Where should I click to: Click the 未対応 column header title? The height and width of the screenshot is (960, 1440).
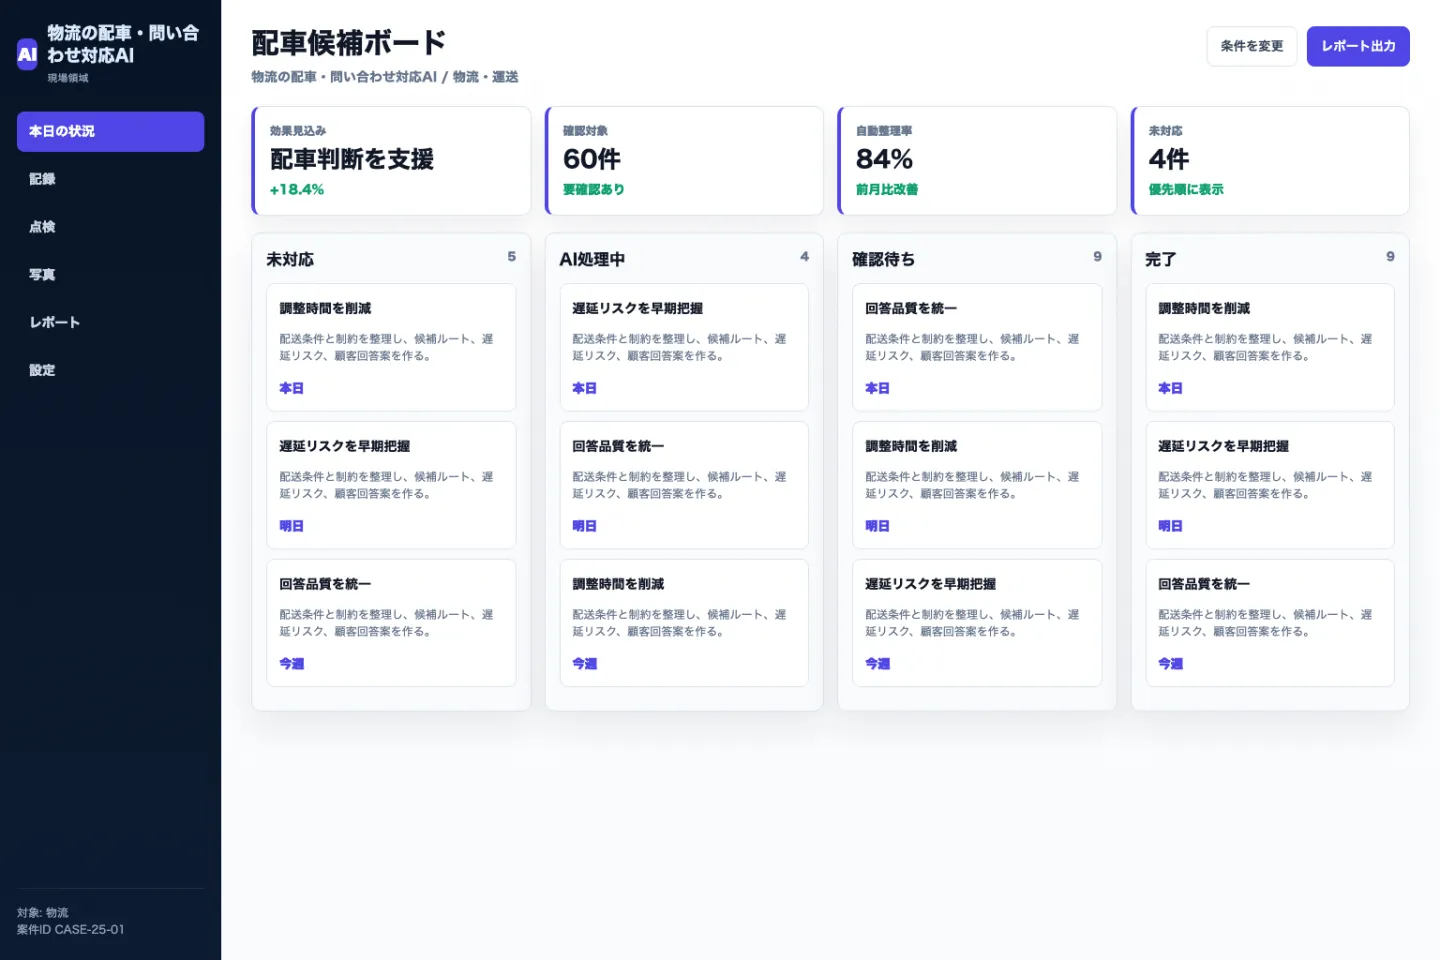[x=290, y=259]
